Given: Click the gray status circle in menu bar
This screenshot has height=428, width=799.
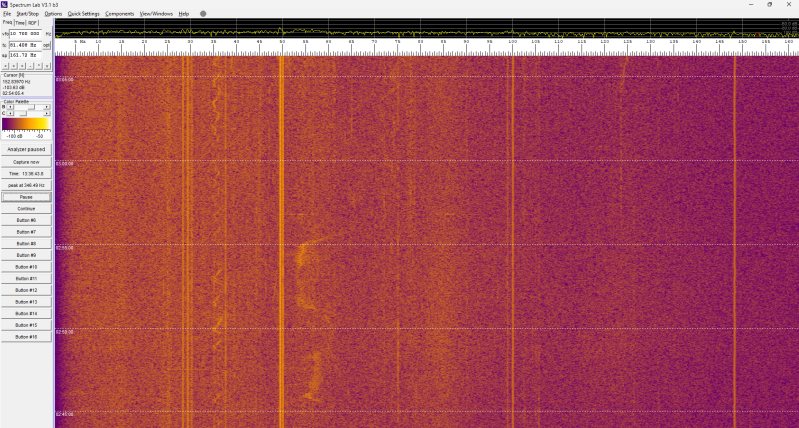Looking at the screenshot, I should 203,14.
